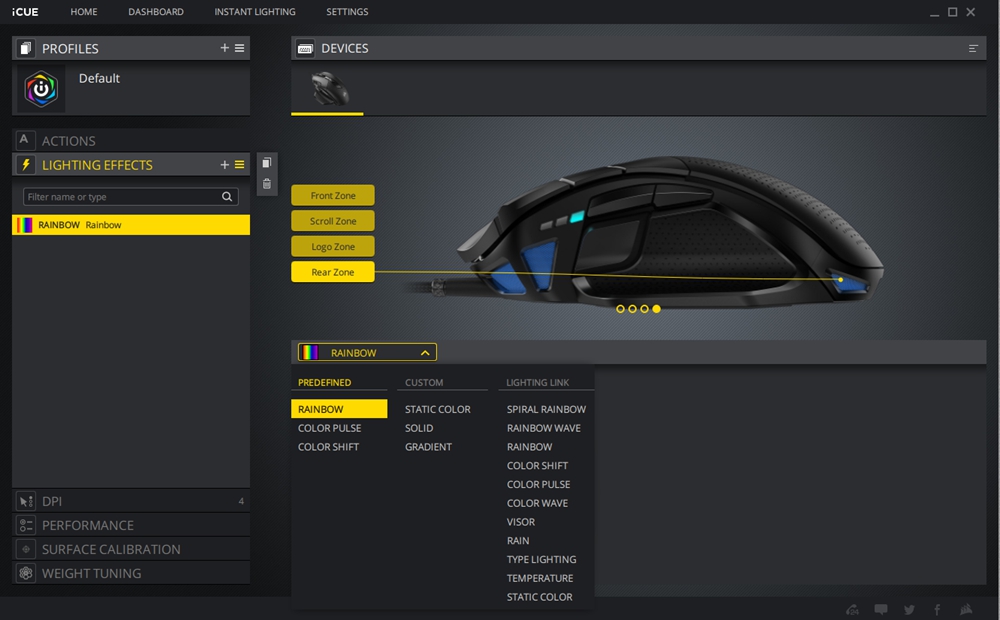Click the rear zone LED marker on mouse

coord(841,280)
